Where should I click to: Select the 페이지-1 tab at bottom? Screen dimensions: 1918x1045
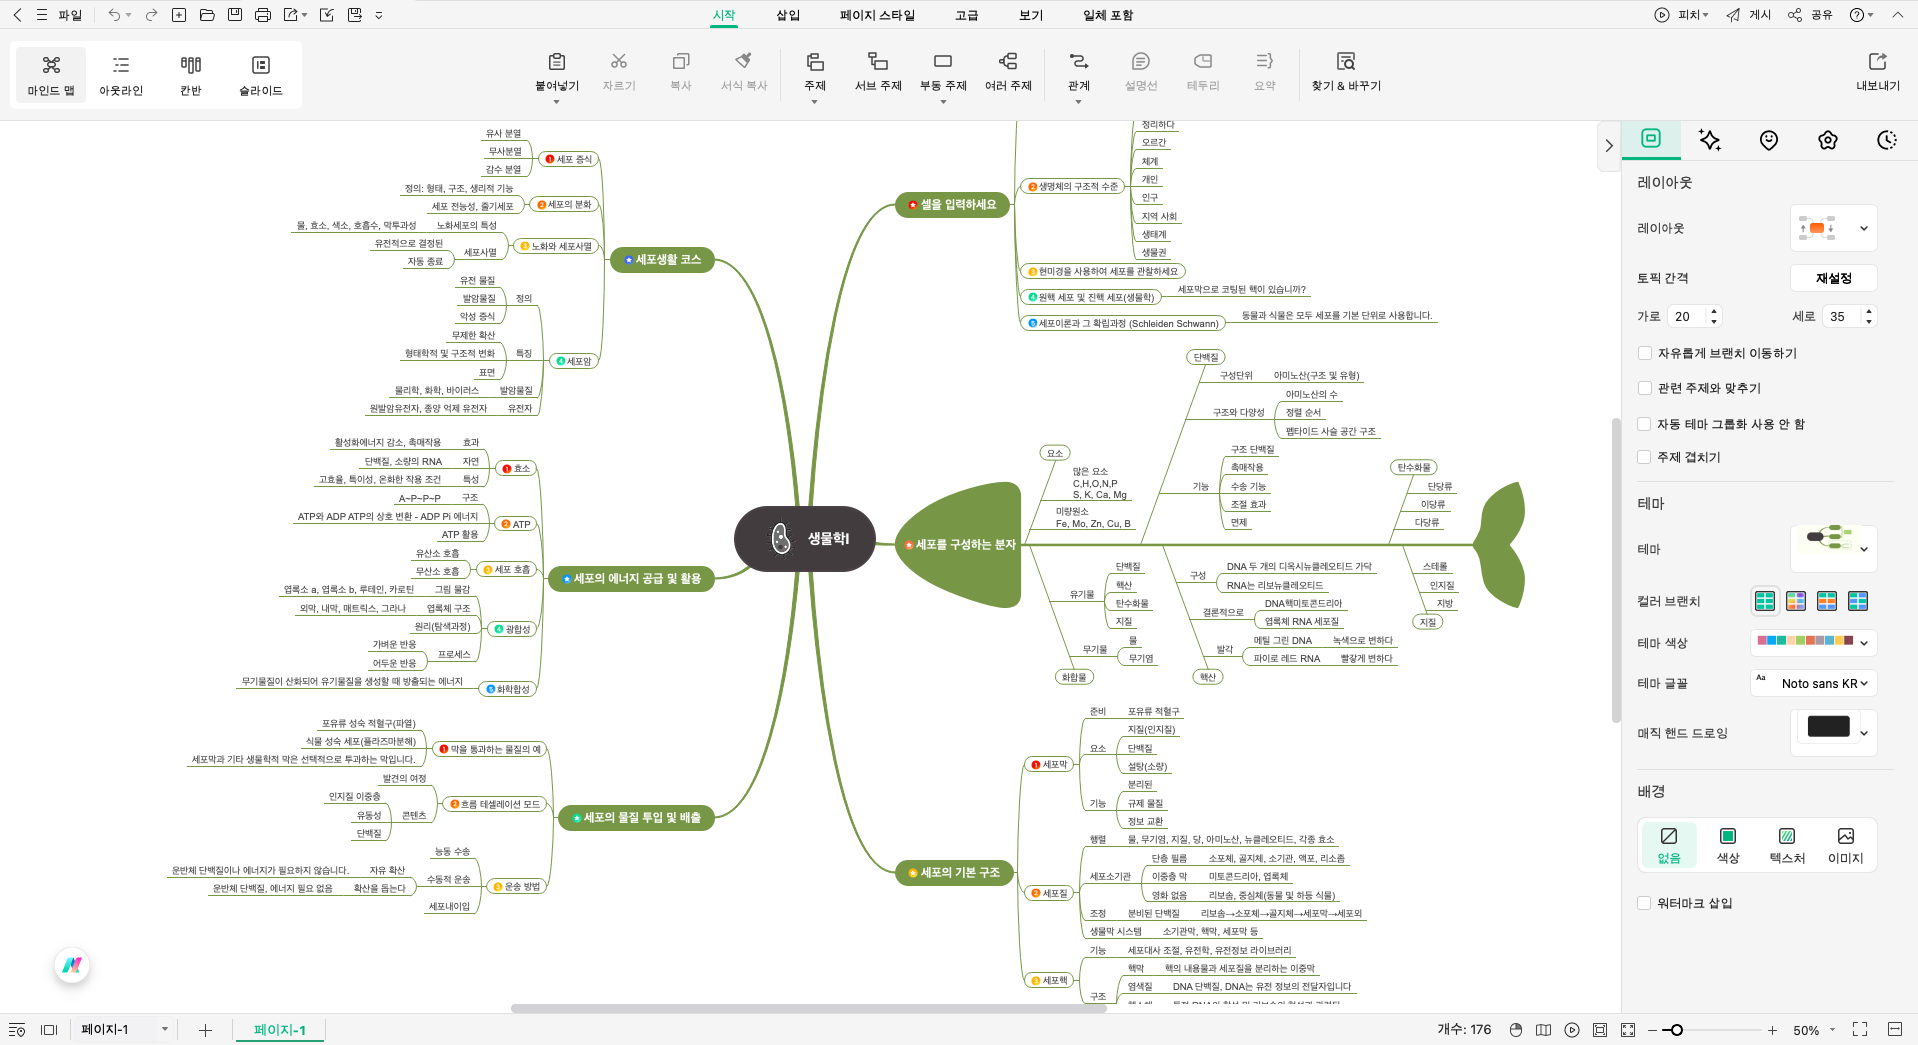pyautogui.click(x=279, y=1028)
